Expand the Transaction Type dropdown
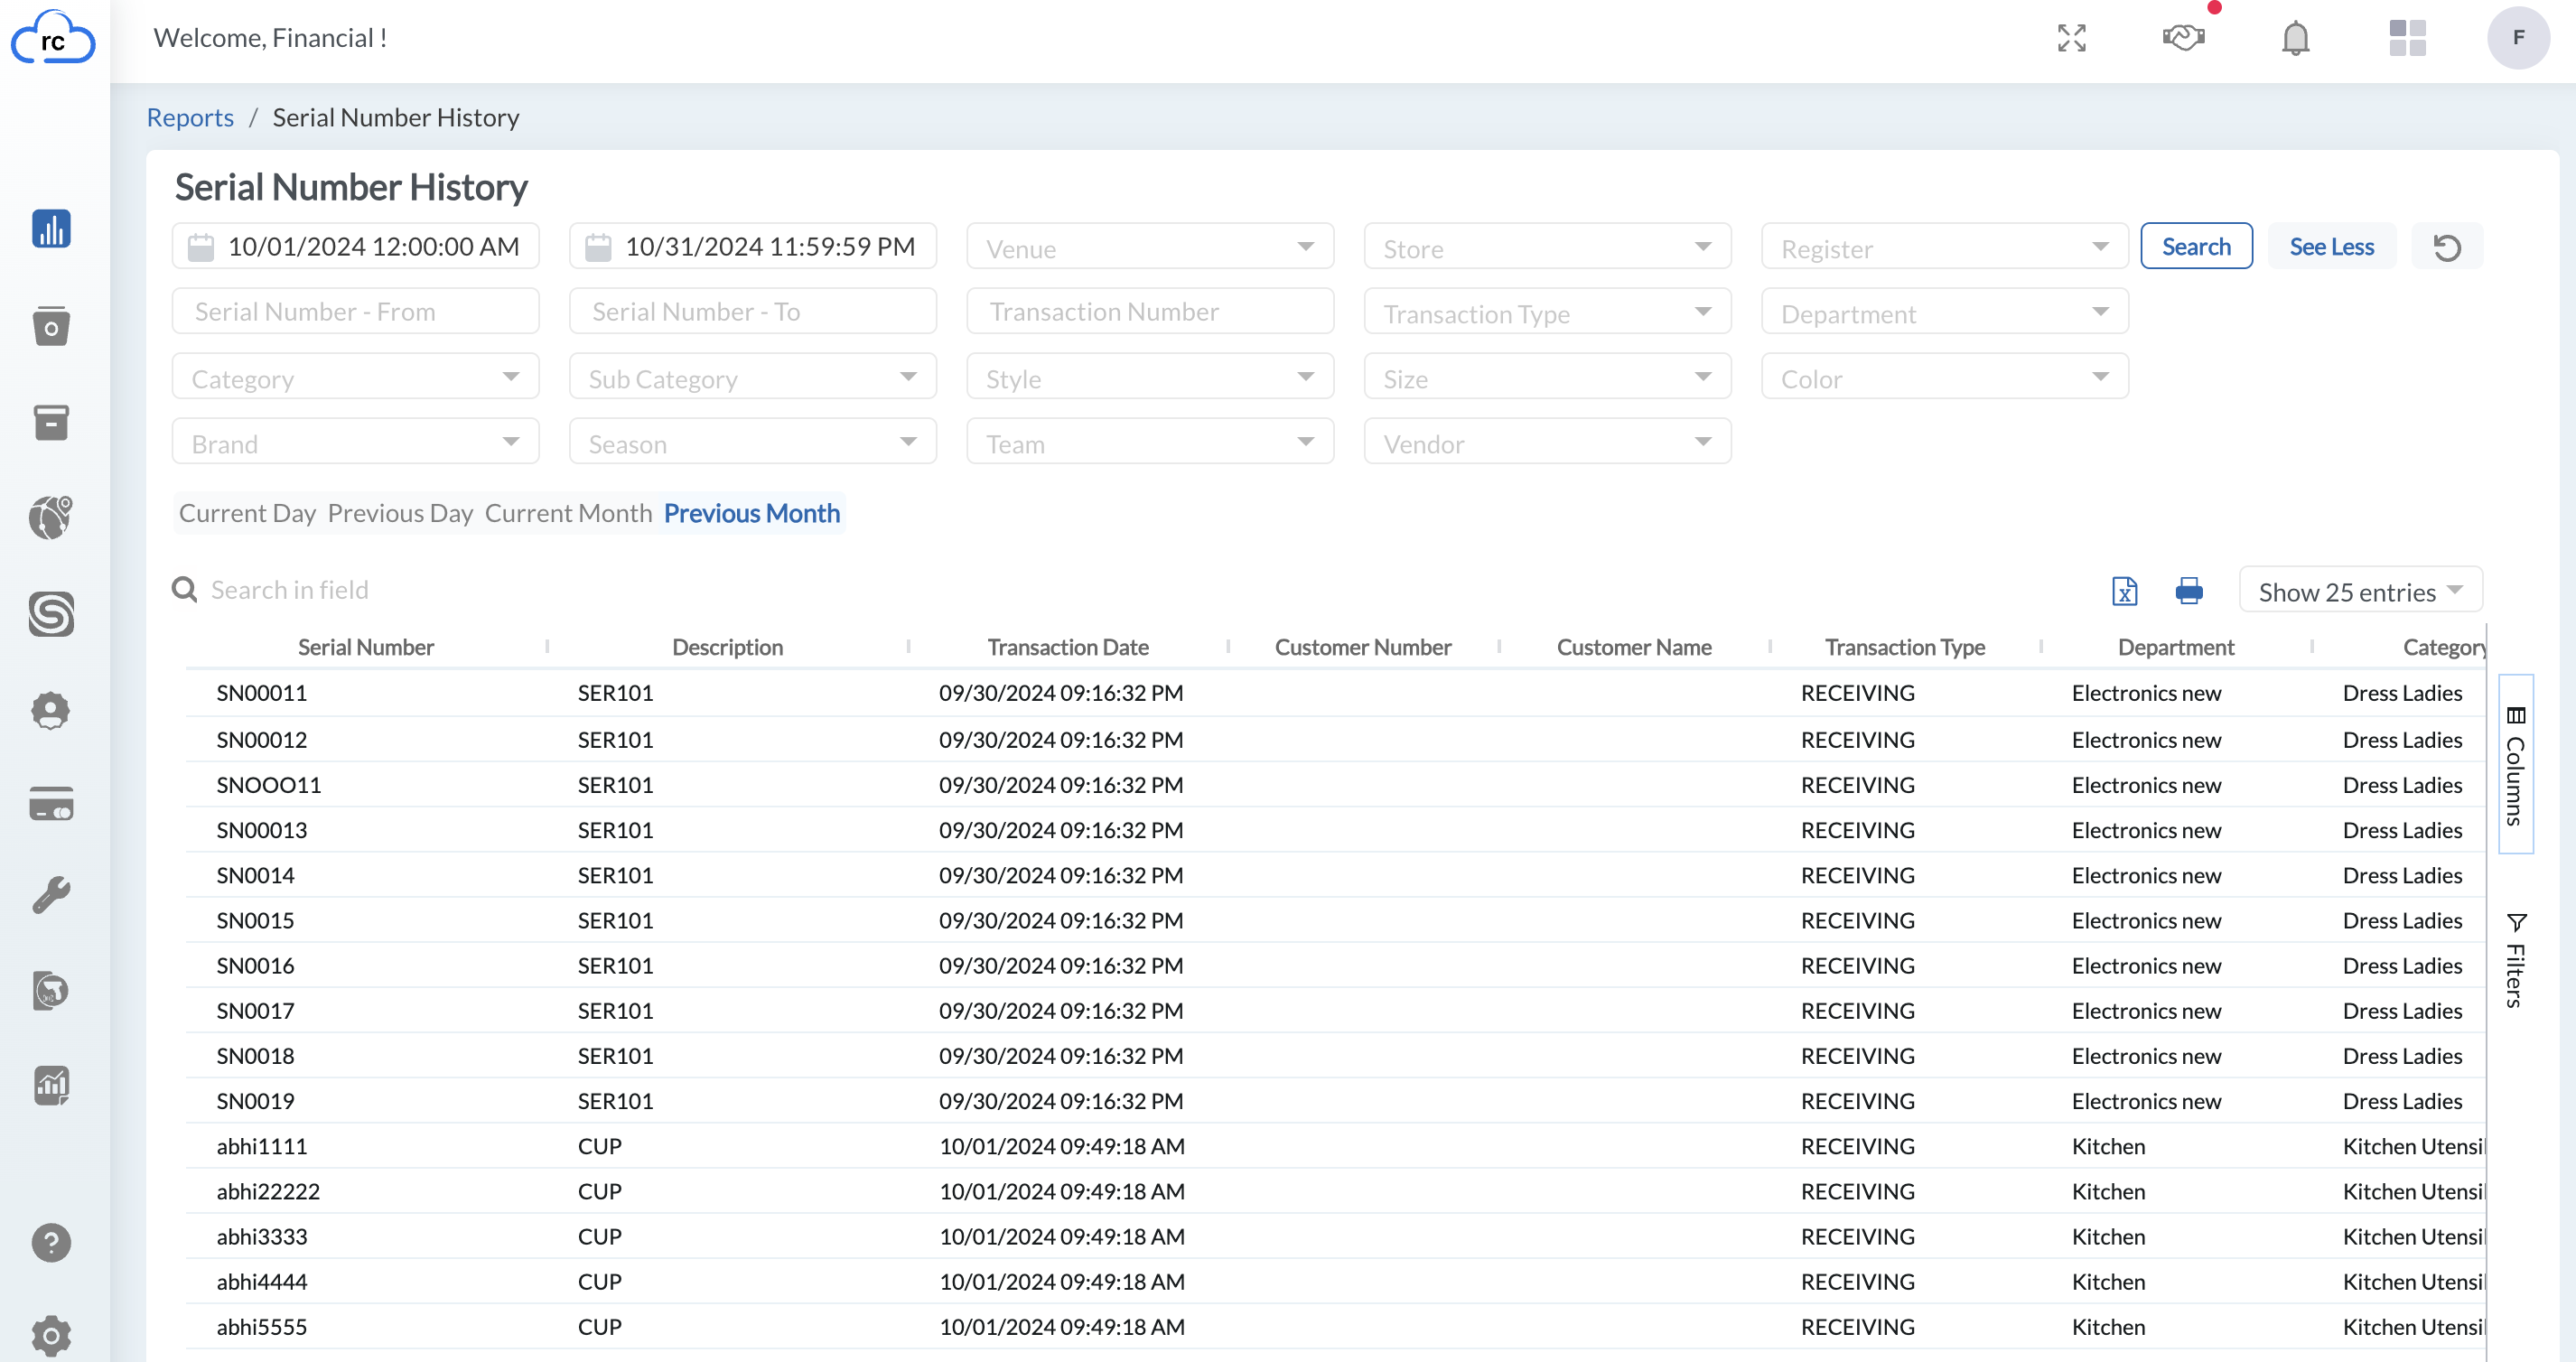This screenshot has height=1362, width=2576. tap(1547, 312)
